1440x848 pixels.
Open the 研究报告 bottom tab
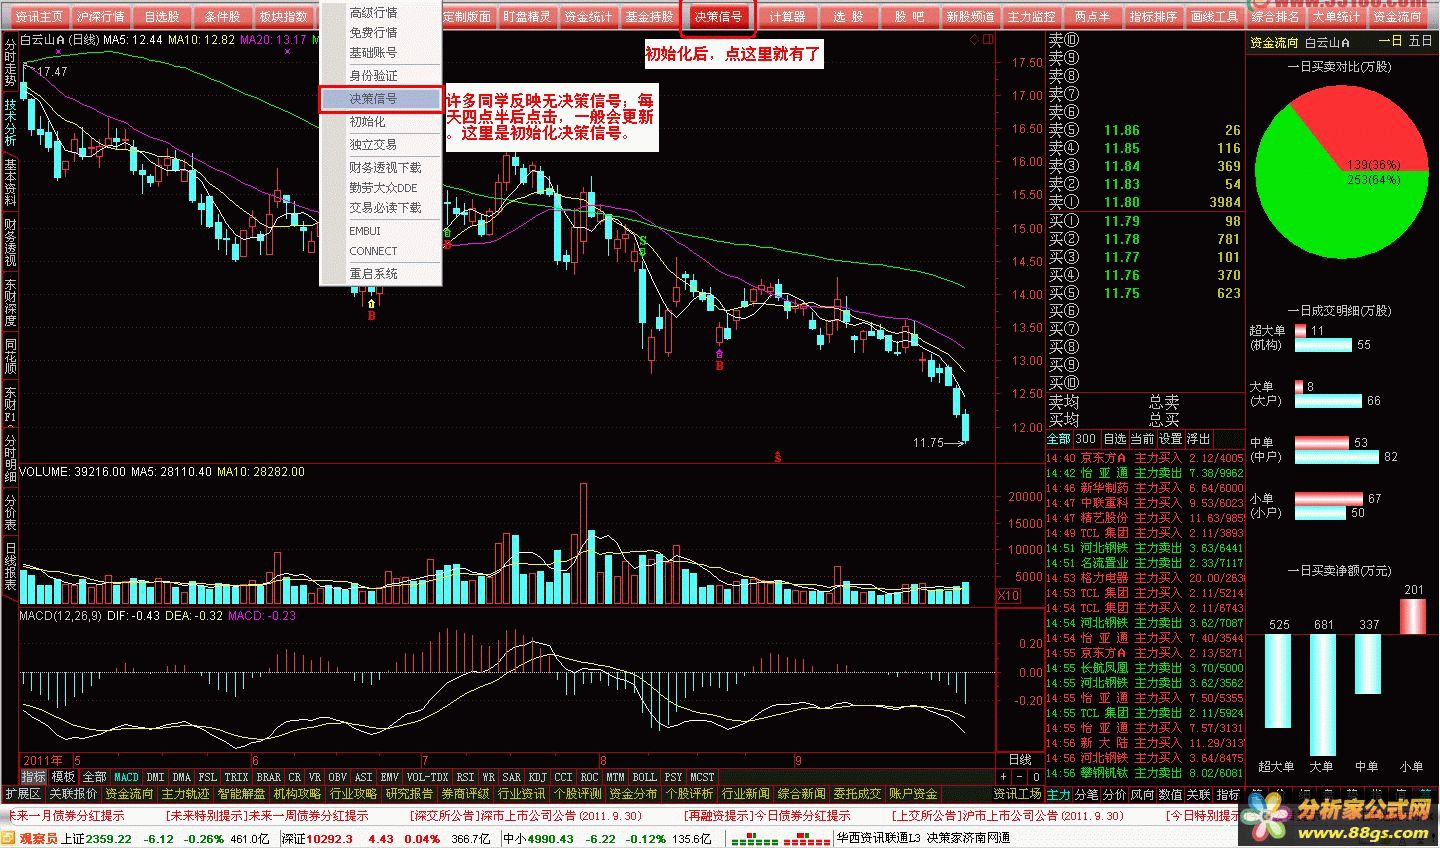[x=409, y=794]
